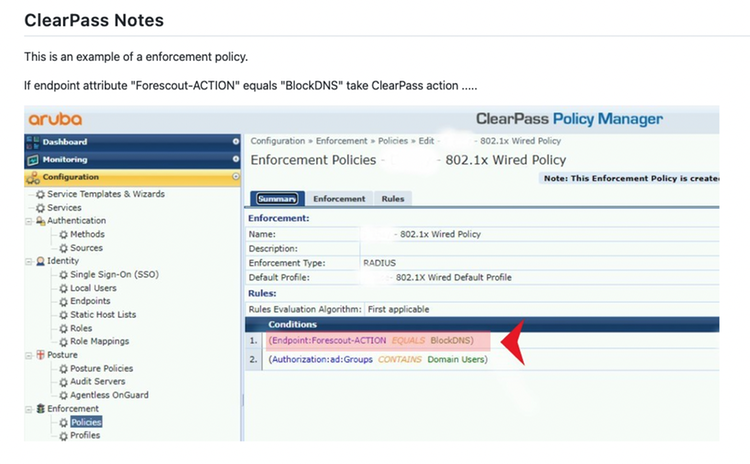Open the Summary tab
This screenshot has height=464, width=750.
277,199
